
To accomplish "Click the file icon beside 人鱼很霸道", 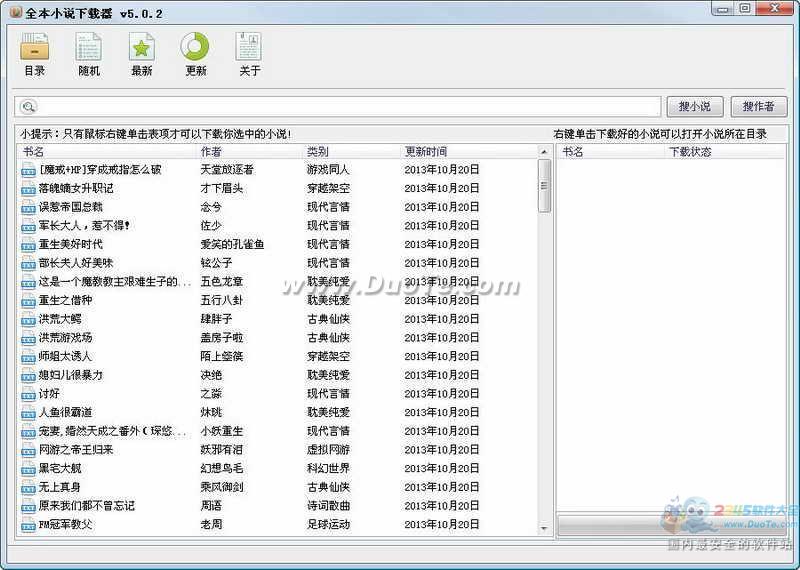I will tap(28, 413).
